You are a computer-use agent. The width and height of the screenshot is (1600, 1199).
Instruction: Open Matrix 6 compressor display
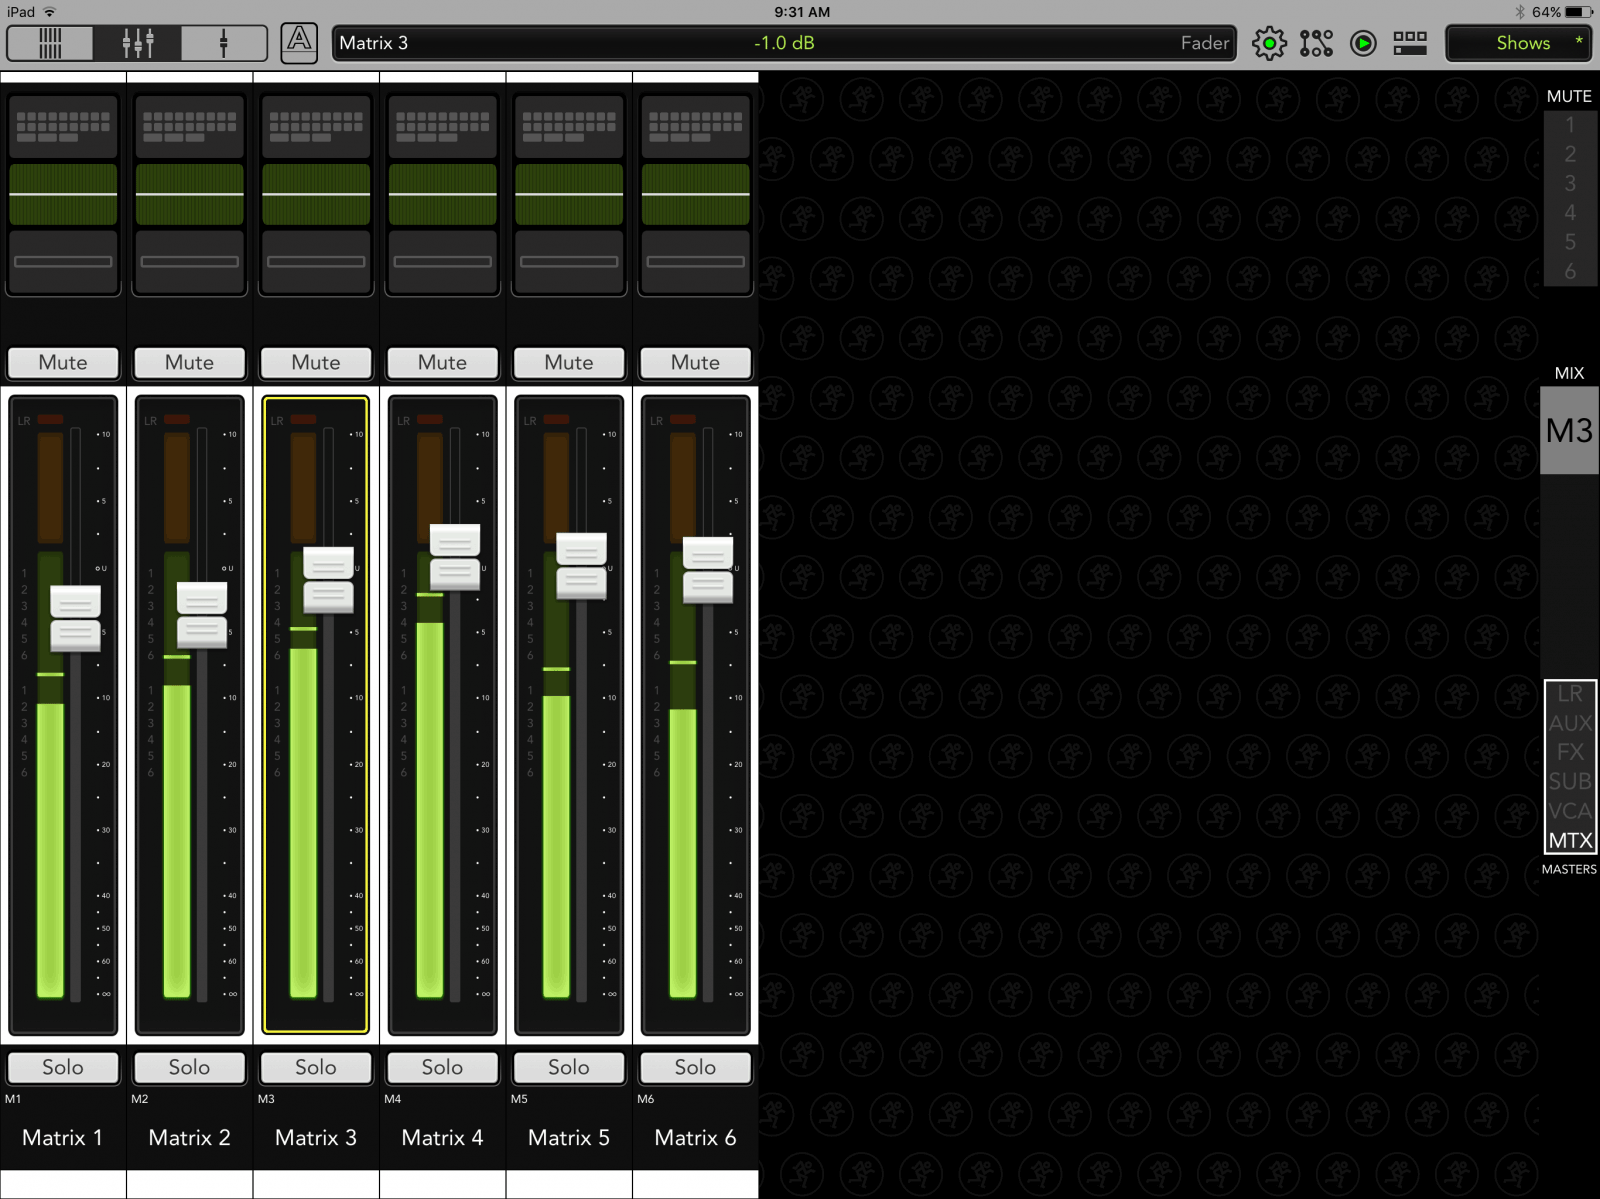pyautogui.click(x=695, y=262)
